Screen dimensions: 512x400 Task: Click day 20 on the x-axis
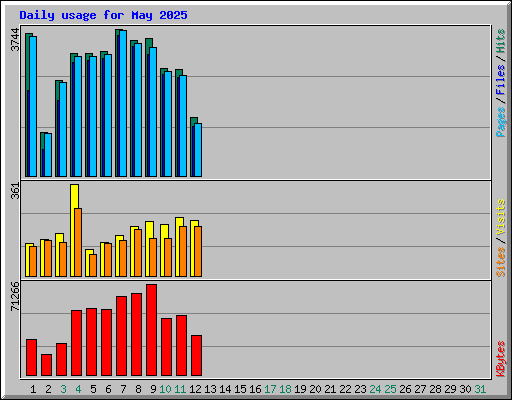pyautogui.click(x=315, y=389)
